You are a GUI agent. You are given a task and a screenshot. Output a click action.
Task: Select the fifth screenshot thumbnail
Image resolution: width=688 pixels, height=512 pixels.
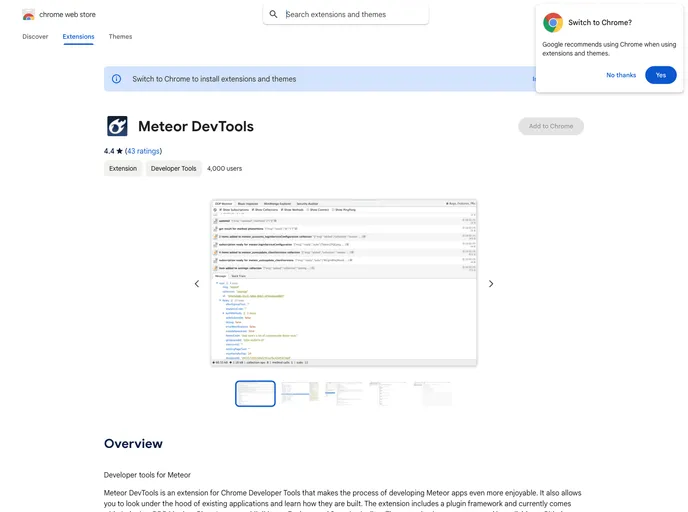point(432,394)
